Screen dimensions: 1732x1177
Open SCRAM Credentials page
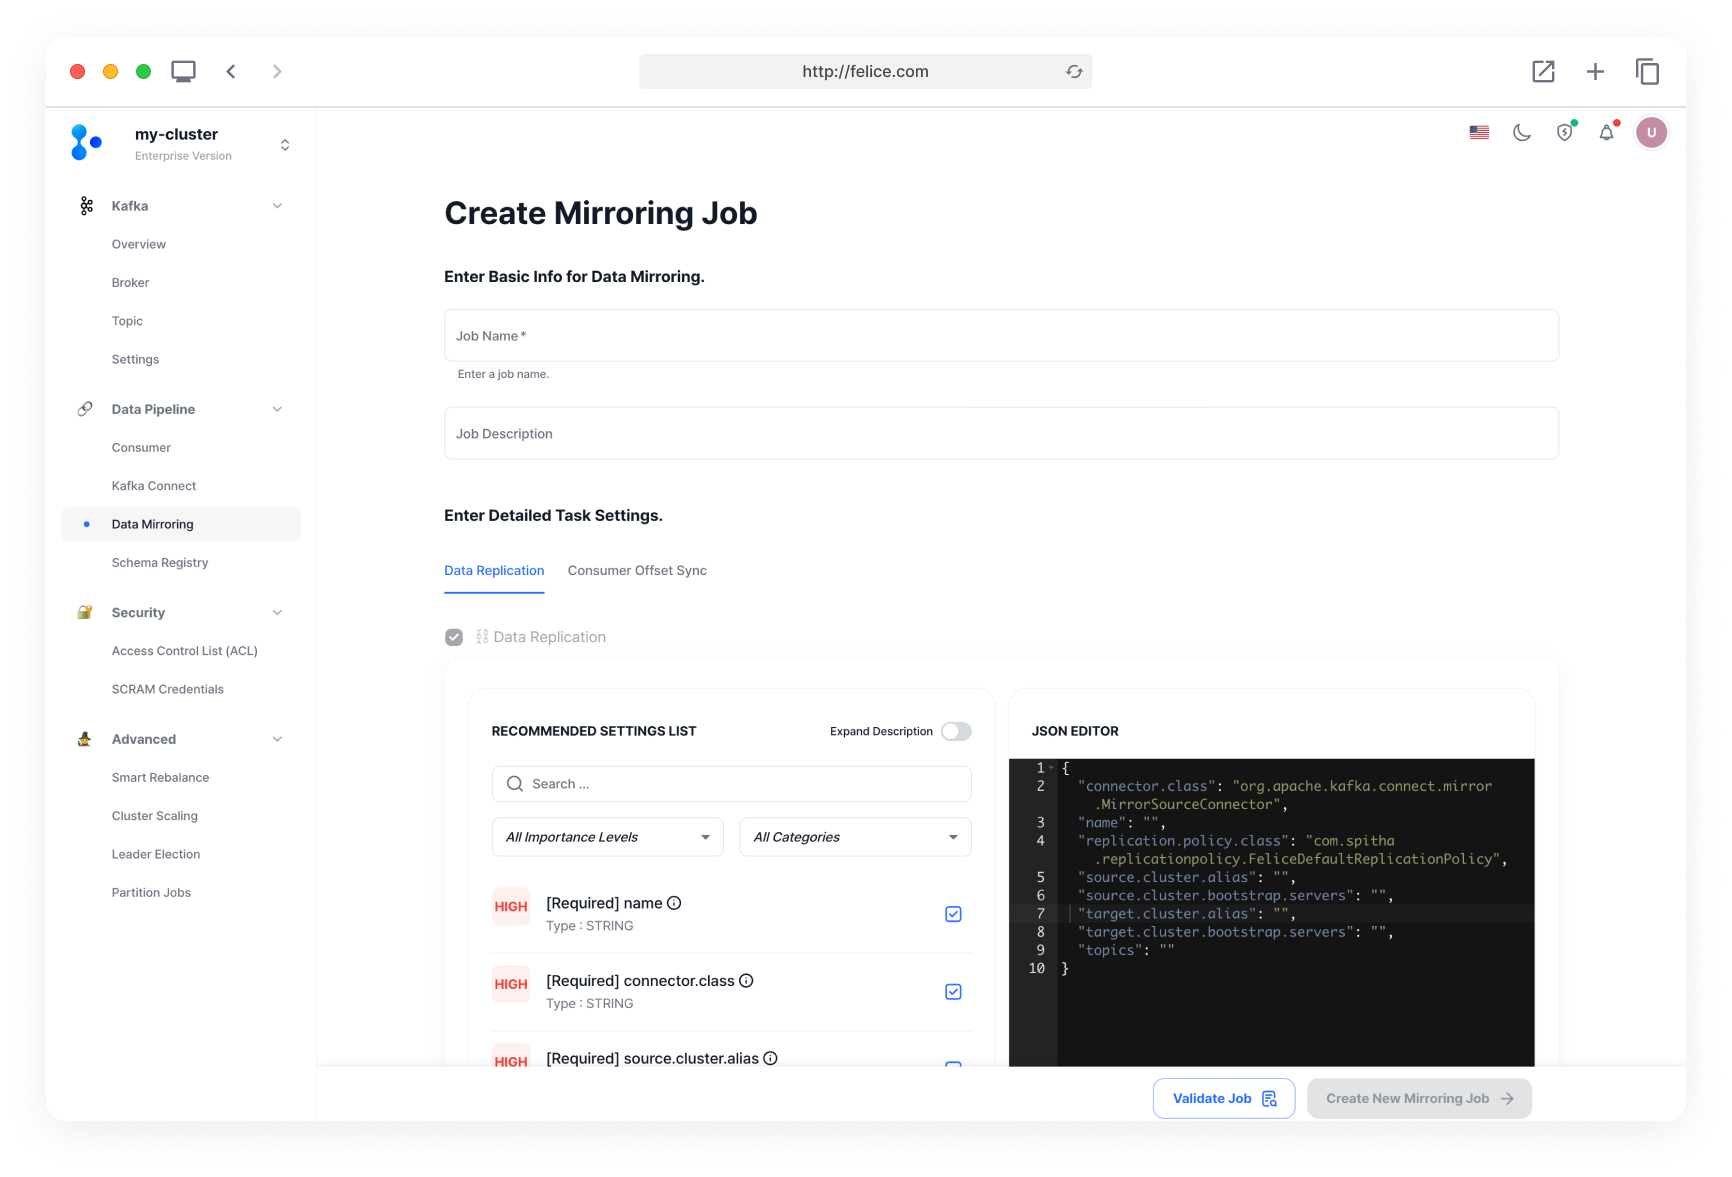click(x=168, y=690)
